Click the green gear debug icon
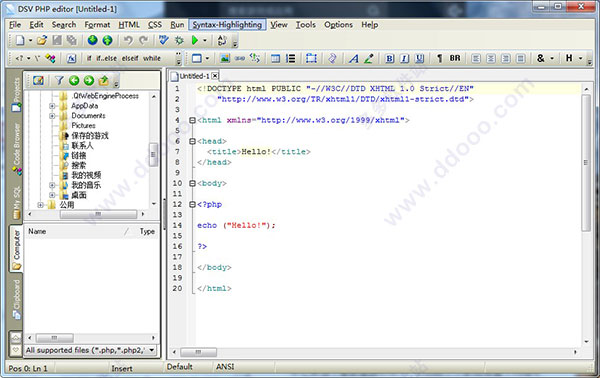The width and height of the screenshot is (600, 378). coord(179,40)
